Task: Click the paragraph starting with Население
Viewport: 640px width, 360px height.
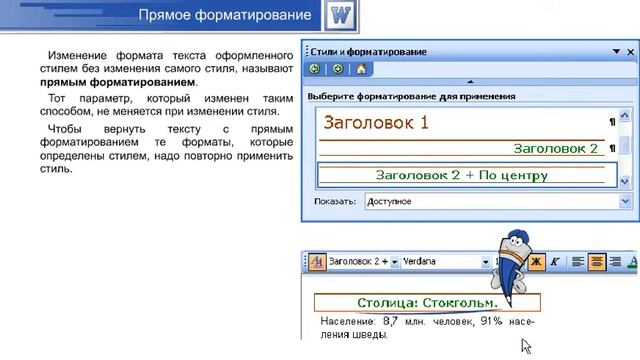Action: click(427, 328)
